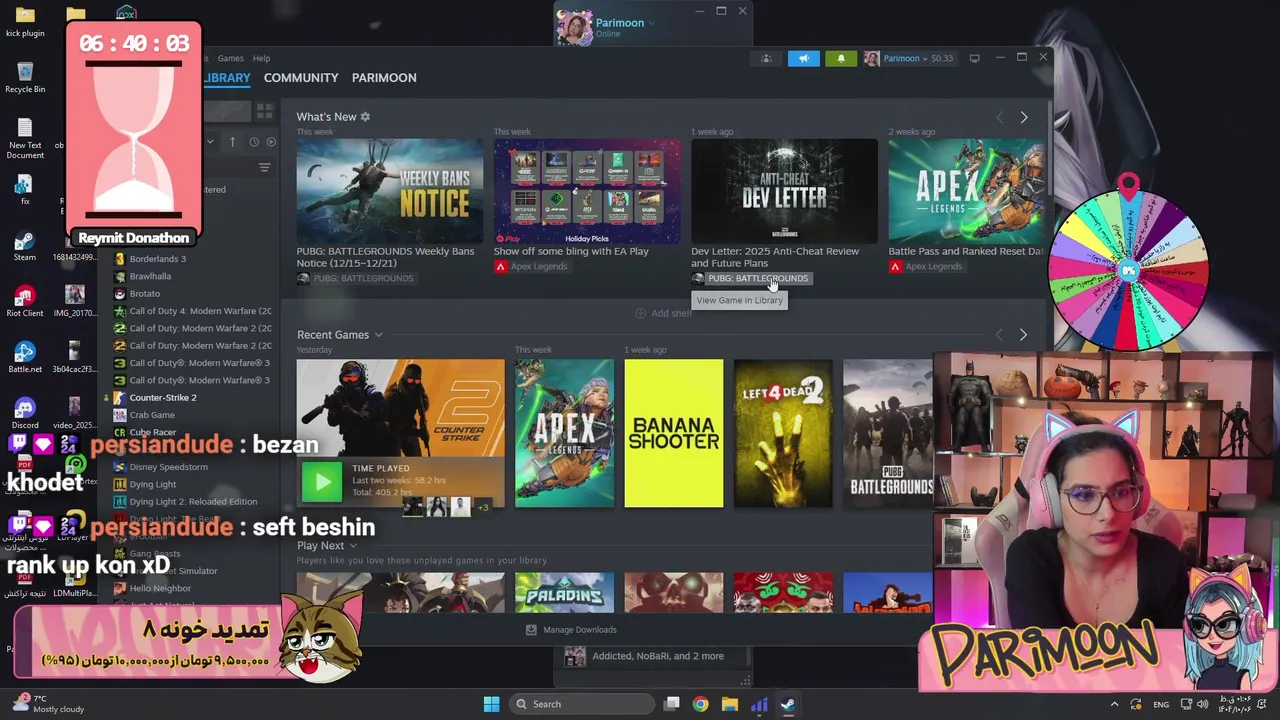Click PUBG: BATTLEGROUNDS tag under Weekly Bans Notice
This screenshot has width=1280, height=720.
click(355, 278)
